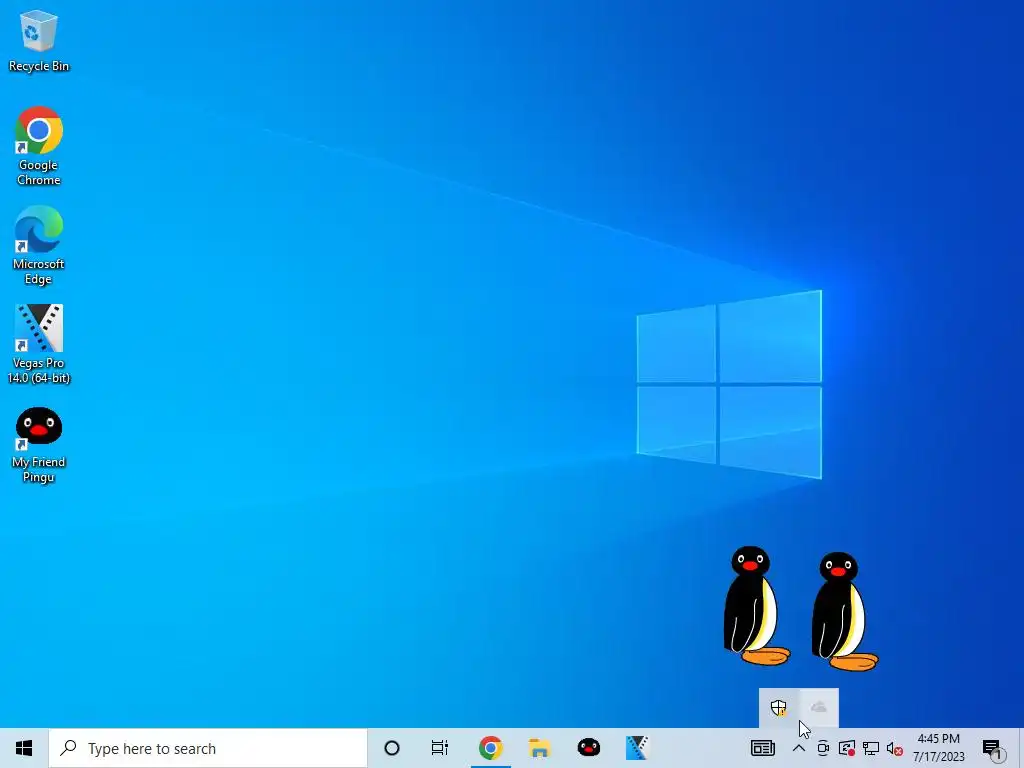Open Windows Security shield in tray overflow
The height and width of the screenshot is (768, 1024).
point(778,708)
